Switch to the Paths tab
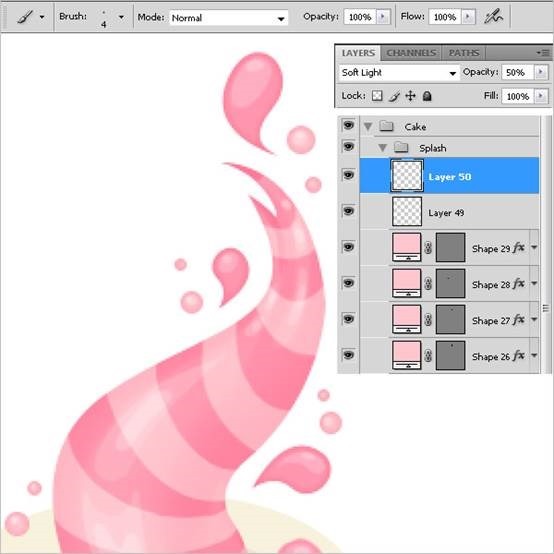The height and width of the screenshot is (554, 554). click(x=464, y=53)
